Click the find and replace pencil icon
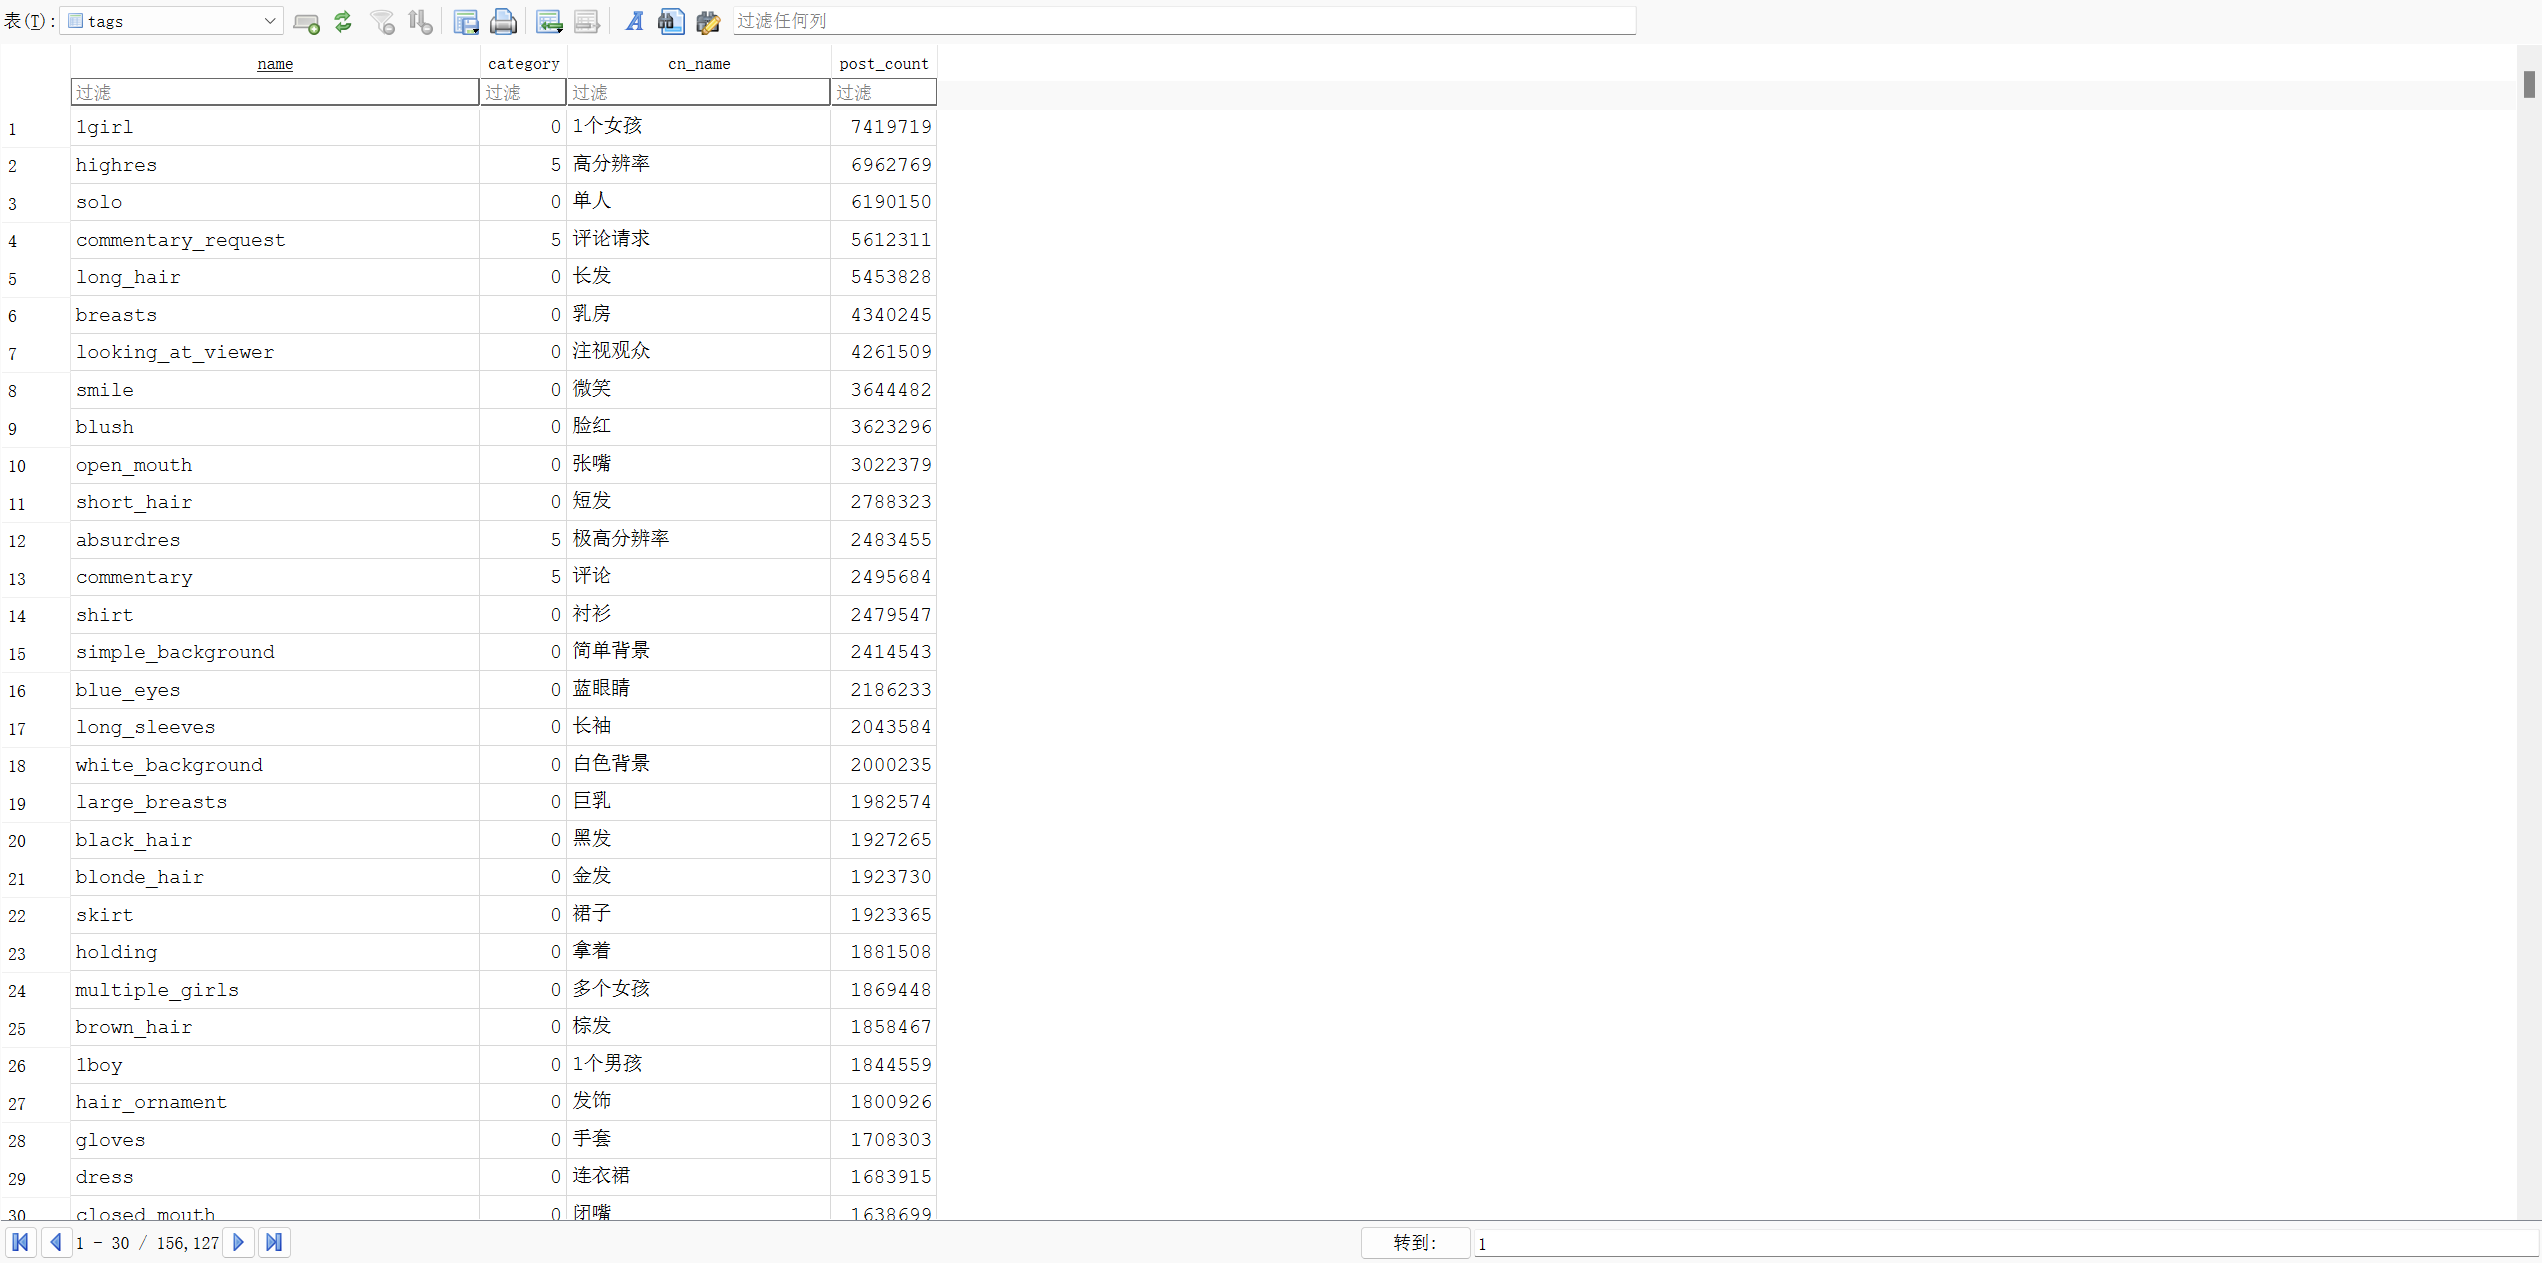Viewport: 2542px width, 1263px height. click(708, 21)
